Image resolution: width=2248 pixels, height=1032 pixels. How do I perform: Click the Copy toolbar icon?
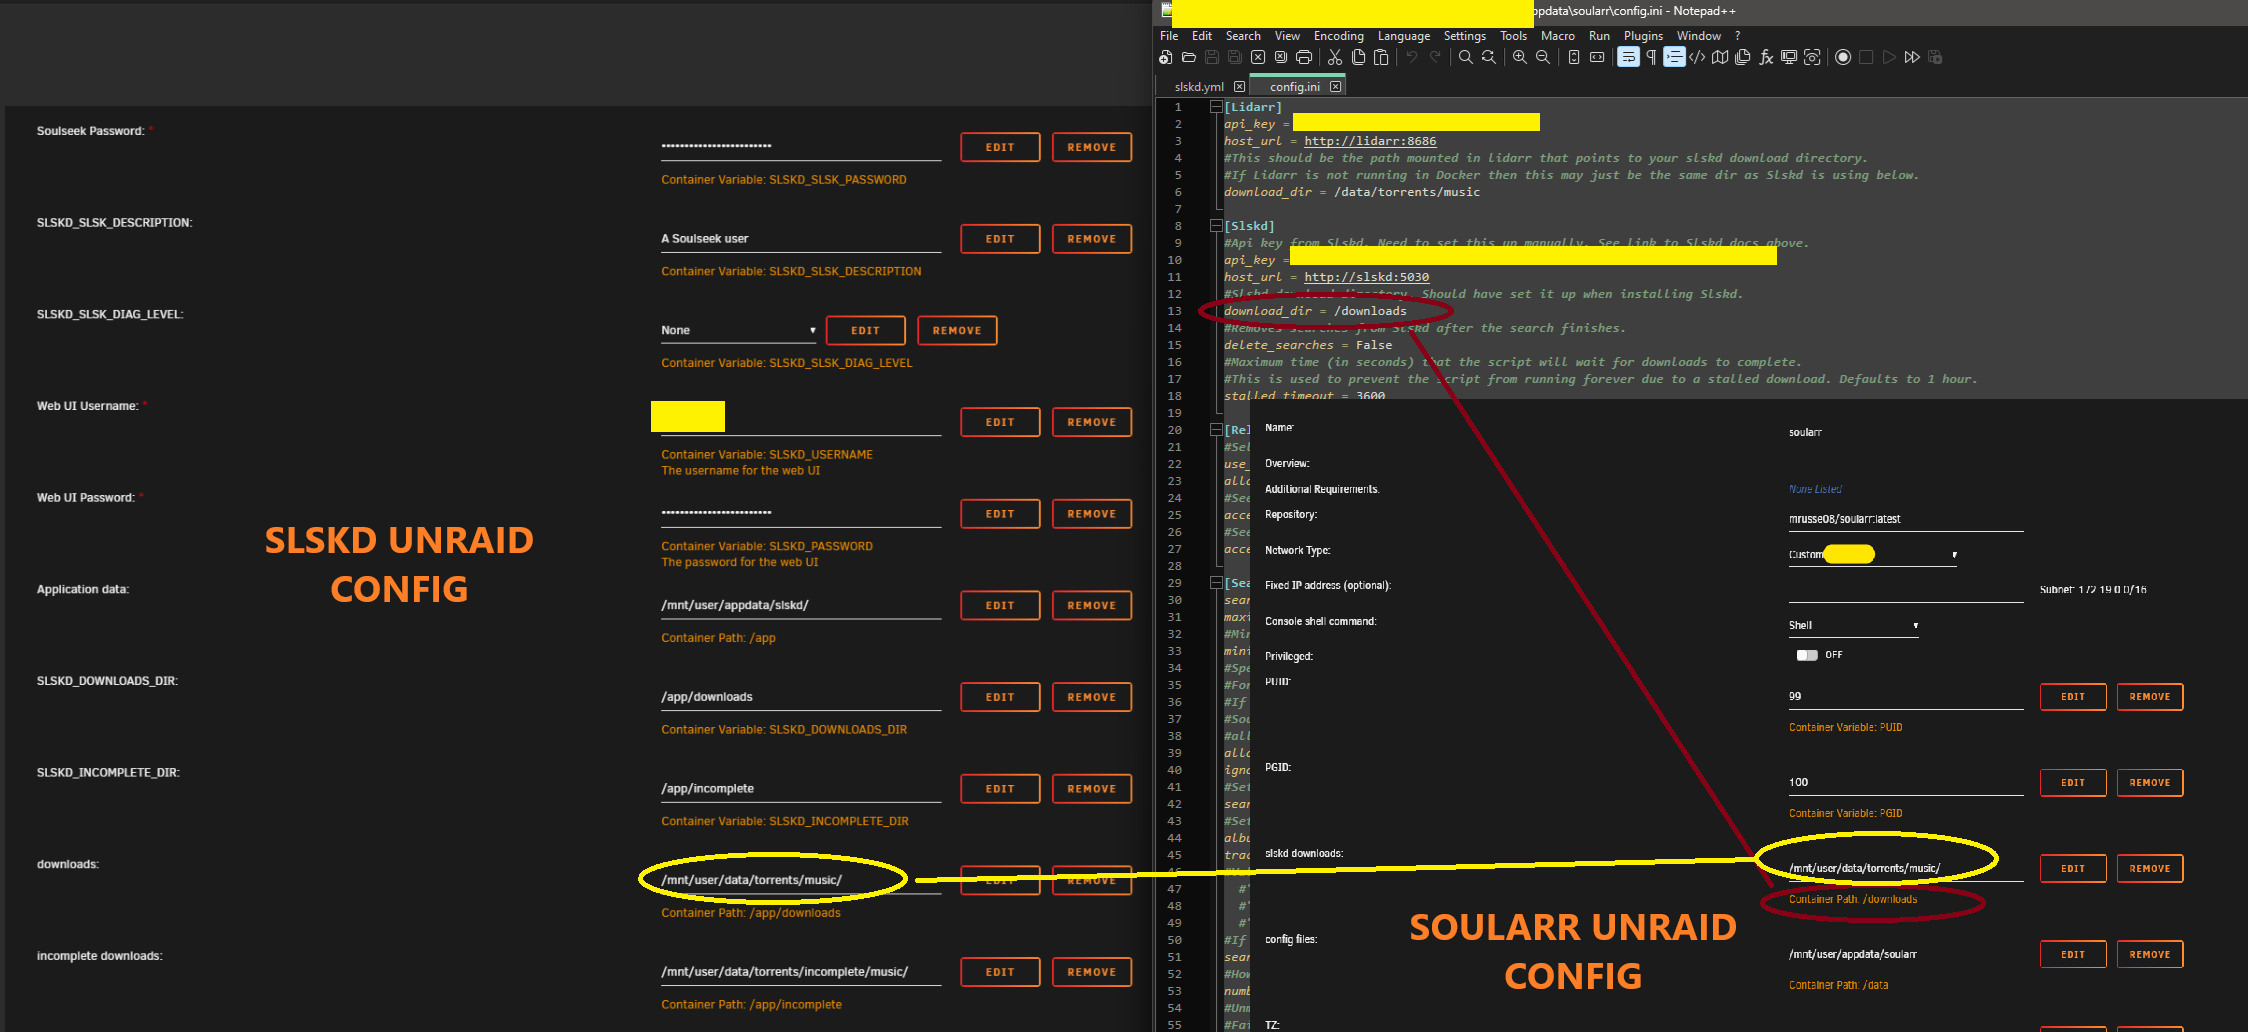tap(1358, 57)
